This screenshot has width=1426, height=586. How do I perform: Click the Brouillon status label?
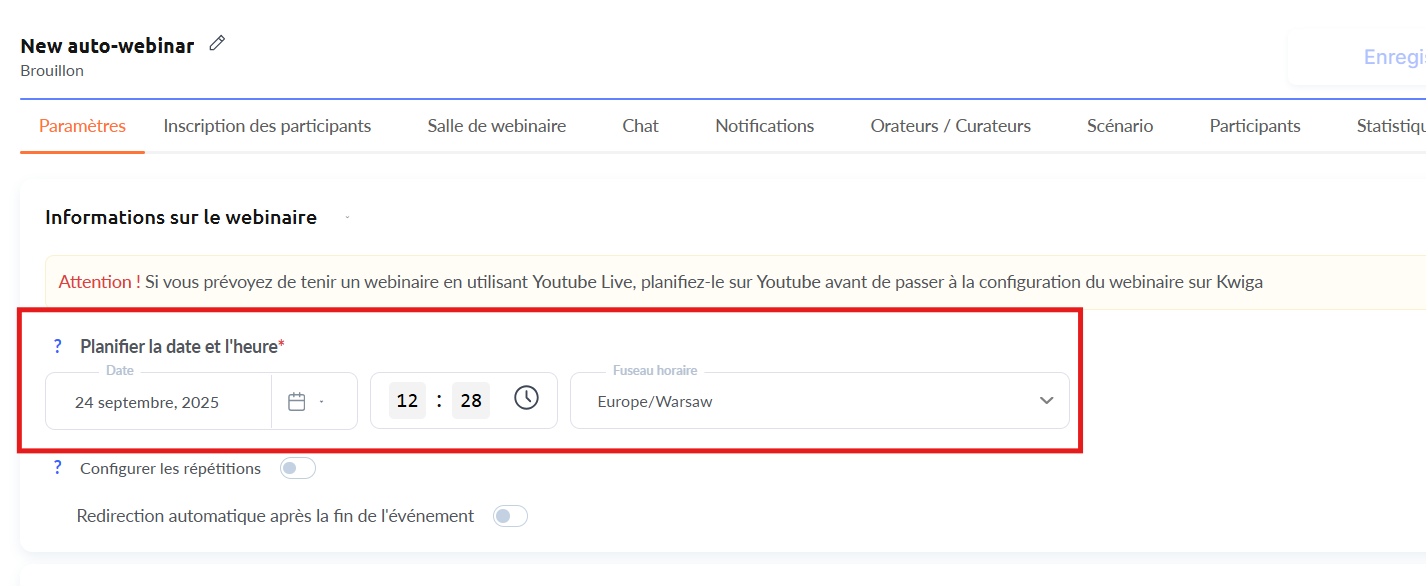(52, 71)
